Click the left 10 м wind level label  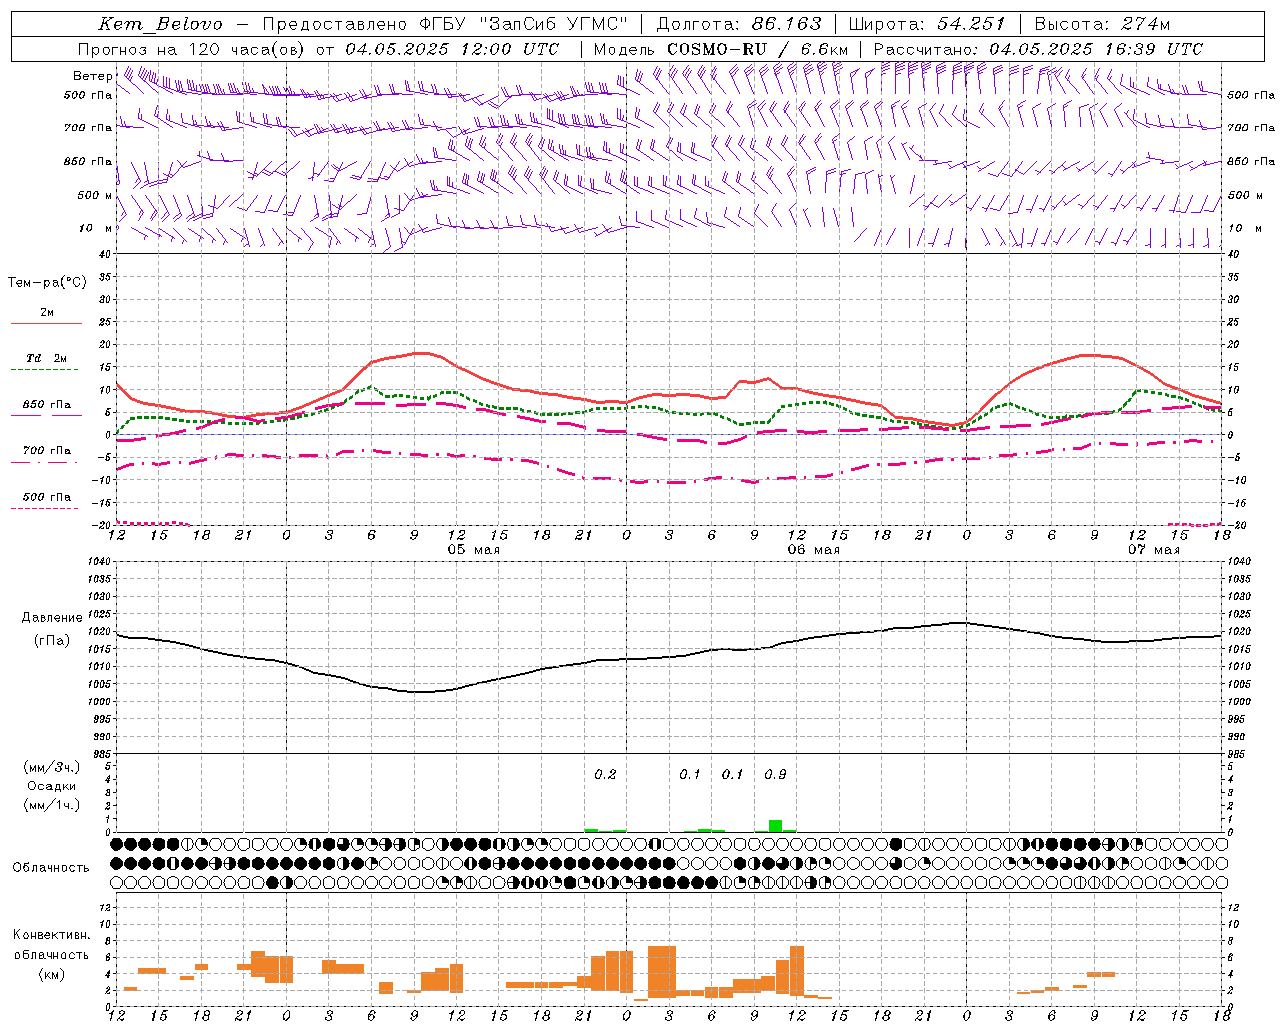pos(96,228)
